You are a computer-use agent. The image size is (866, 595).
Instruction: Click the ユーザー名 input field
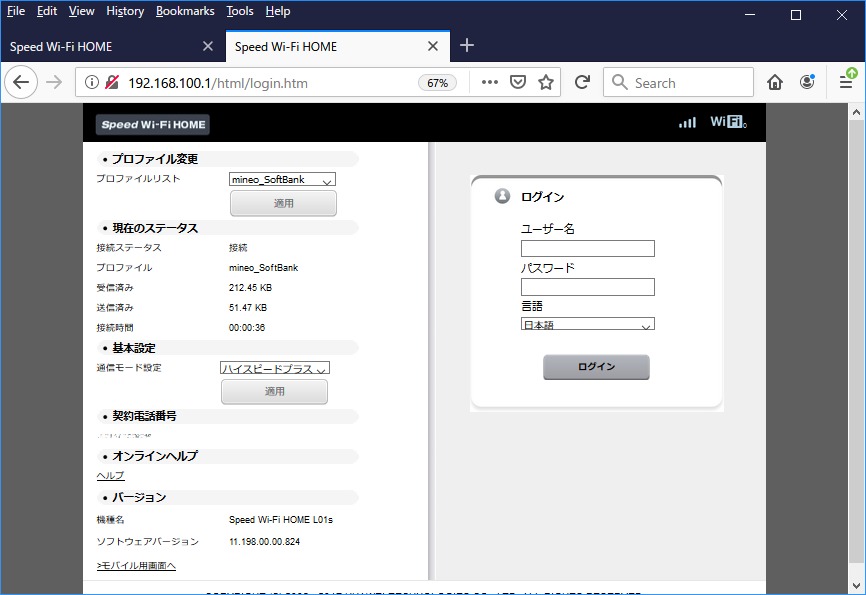point(587,249)
